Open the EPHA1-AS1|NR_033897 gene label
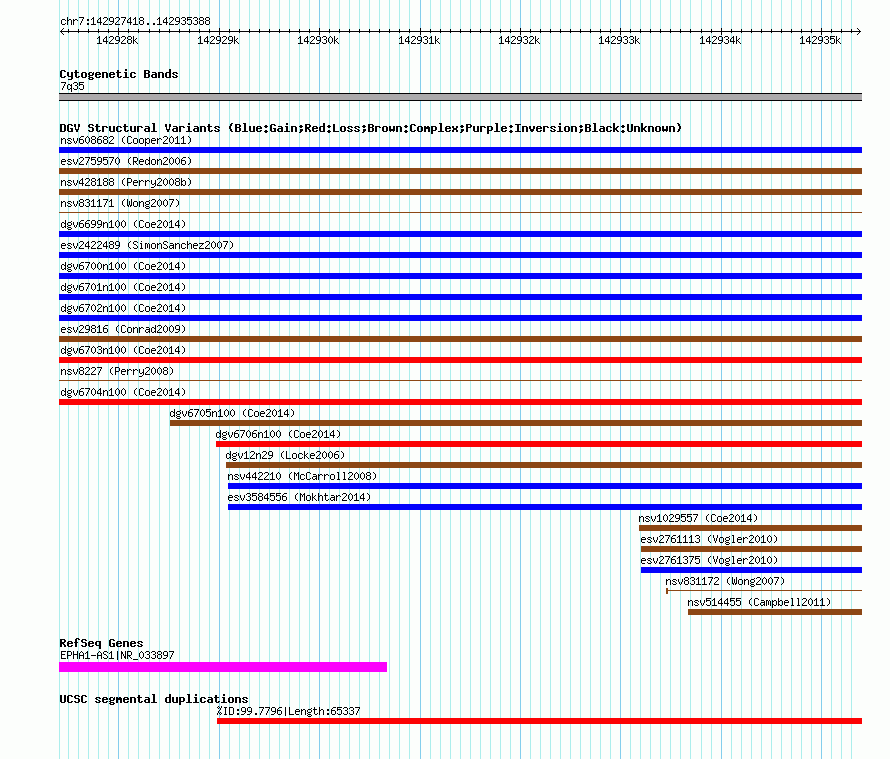Viewport: 890px width, 759px height. pyautogui.click(x=117, y=655)
